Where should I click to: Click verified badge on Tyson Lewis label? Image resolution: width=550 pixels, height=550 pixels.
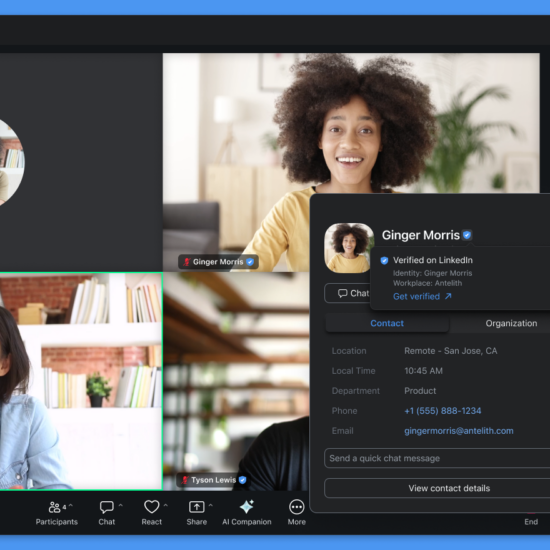(242, 480)
